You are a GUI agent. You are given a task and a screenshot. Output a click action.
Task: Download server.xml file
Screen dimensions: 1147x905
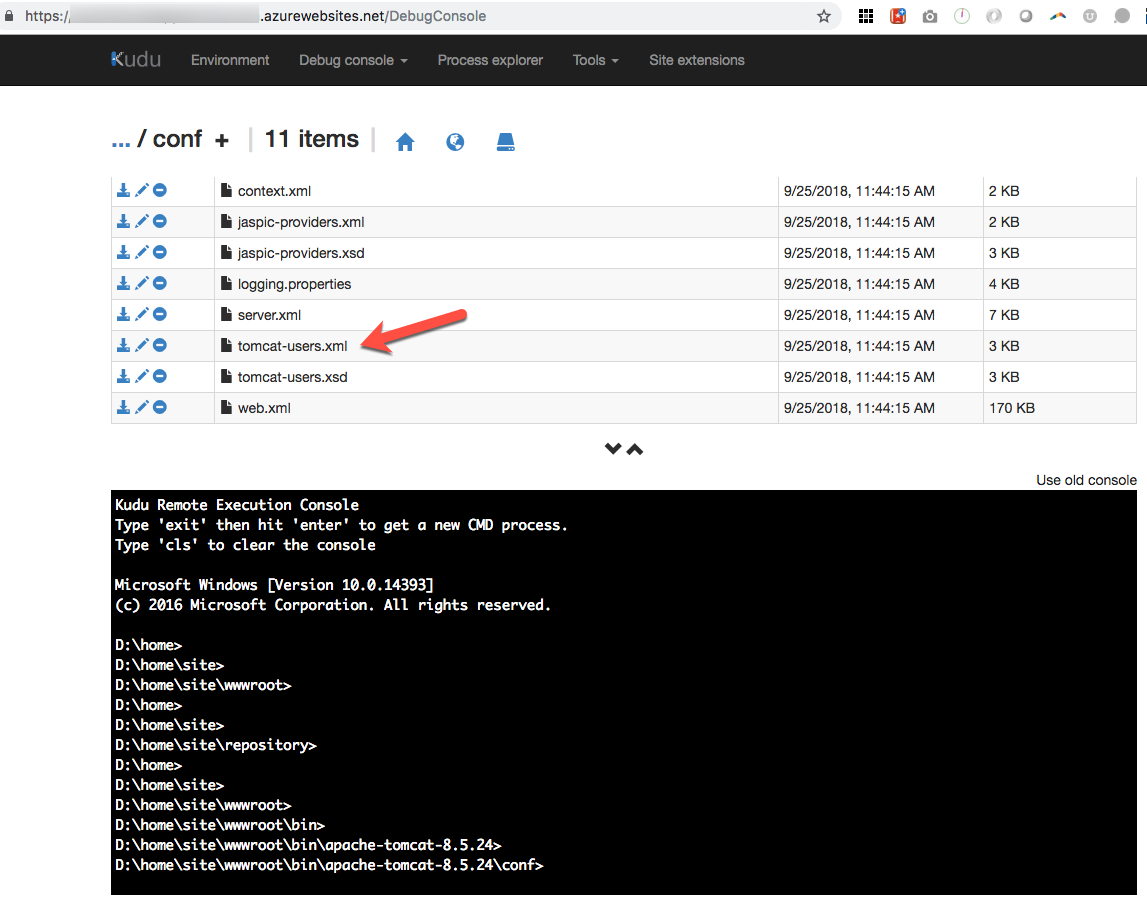[x=123, y=314]
